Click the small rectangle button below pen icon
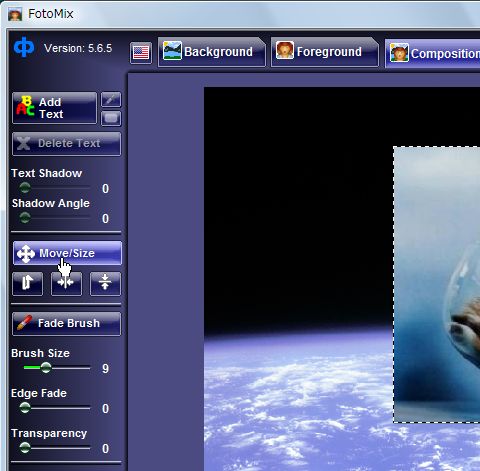480x471 pixels. pos(111,118)
